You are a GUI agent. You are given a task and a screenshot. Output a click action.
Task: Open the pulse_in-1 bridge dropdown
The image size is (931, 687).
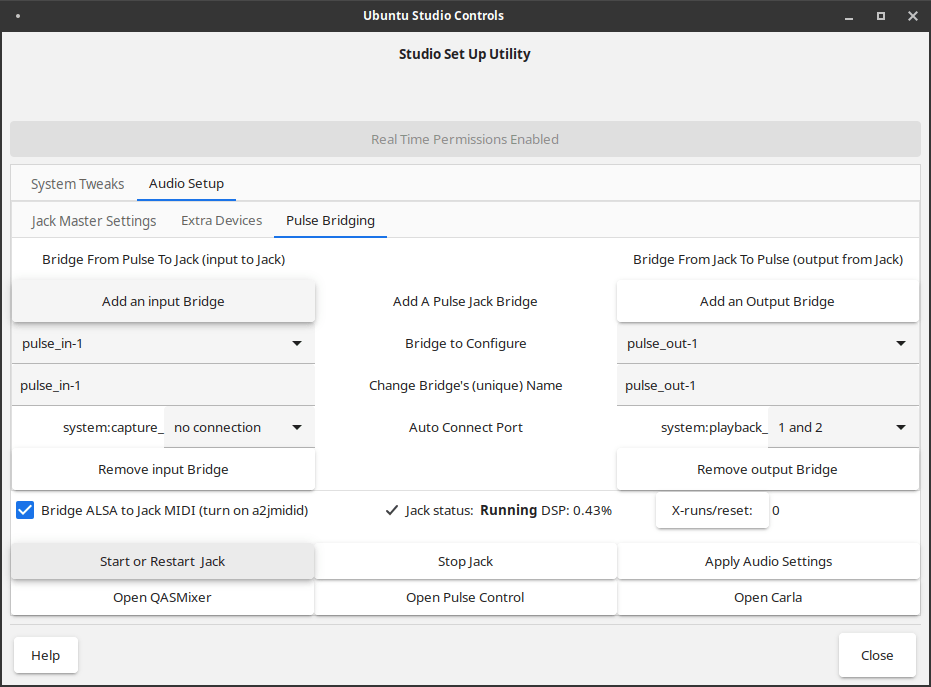point(163,343)
